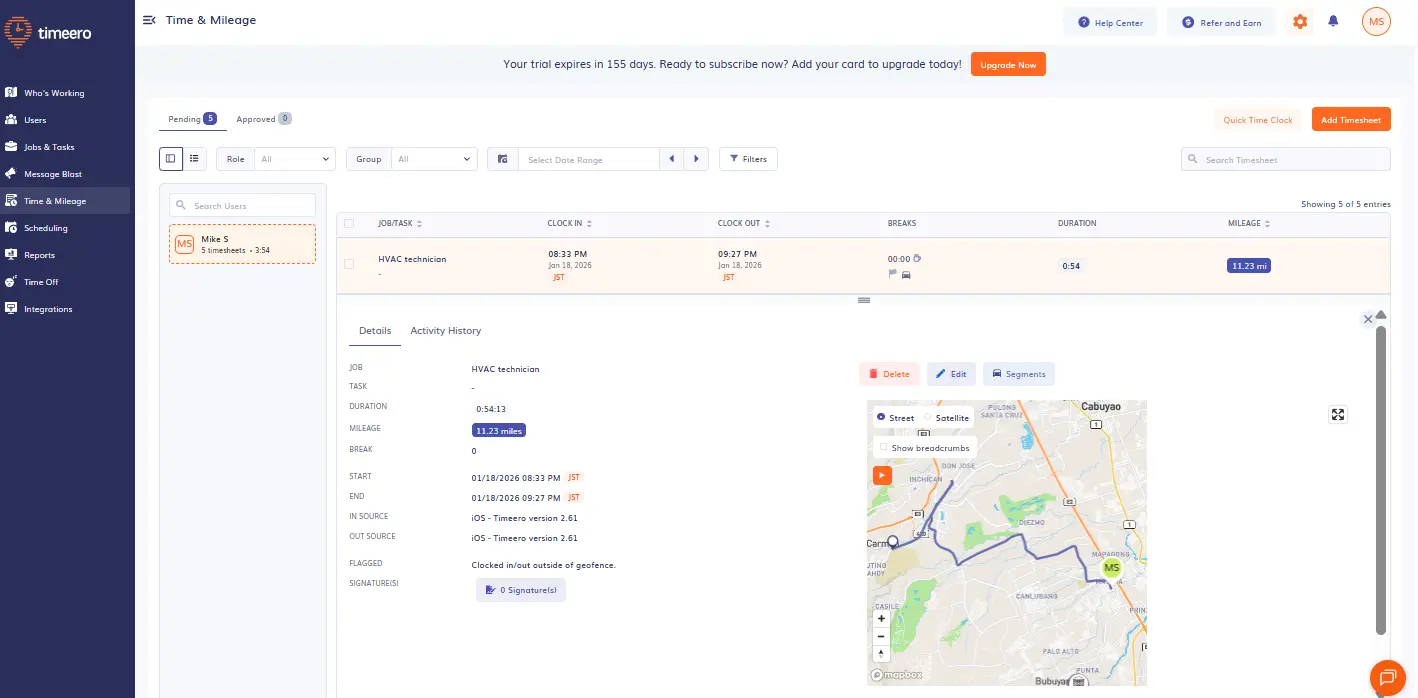The width and height of the screenshot is (1418, 698).
Task: Go to previous date range arrow
Action: 672,159
